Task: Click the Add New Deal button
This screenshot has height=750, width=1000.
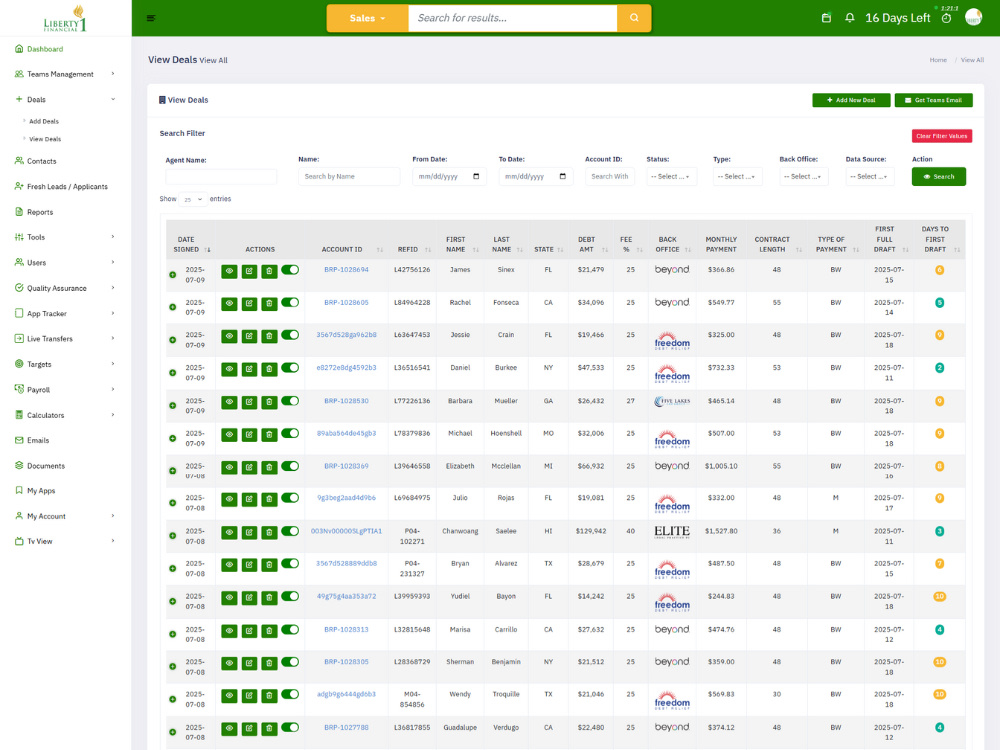Action: [851, 100]
